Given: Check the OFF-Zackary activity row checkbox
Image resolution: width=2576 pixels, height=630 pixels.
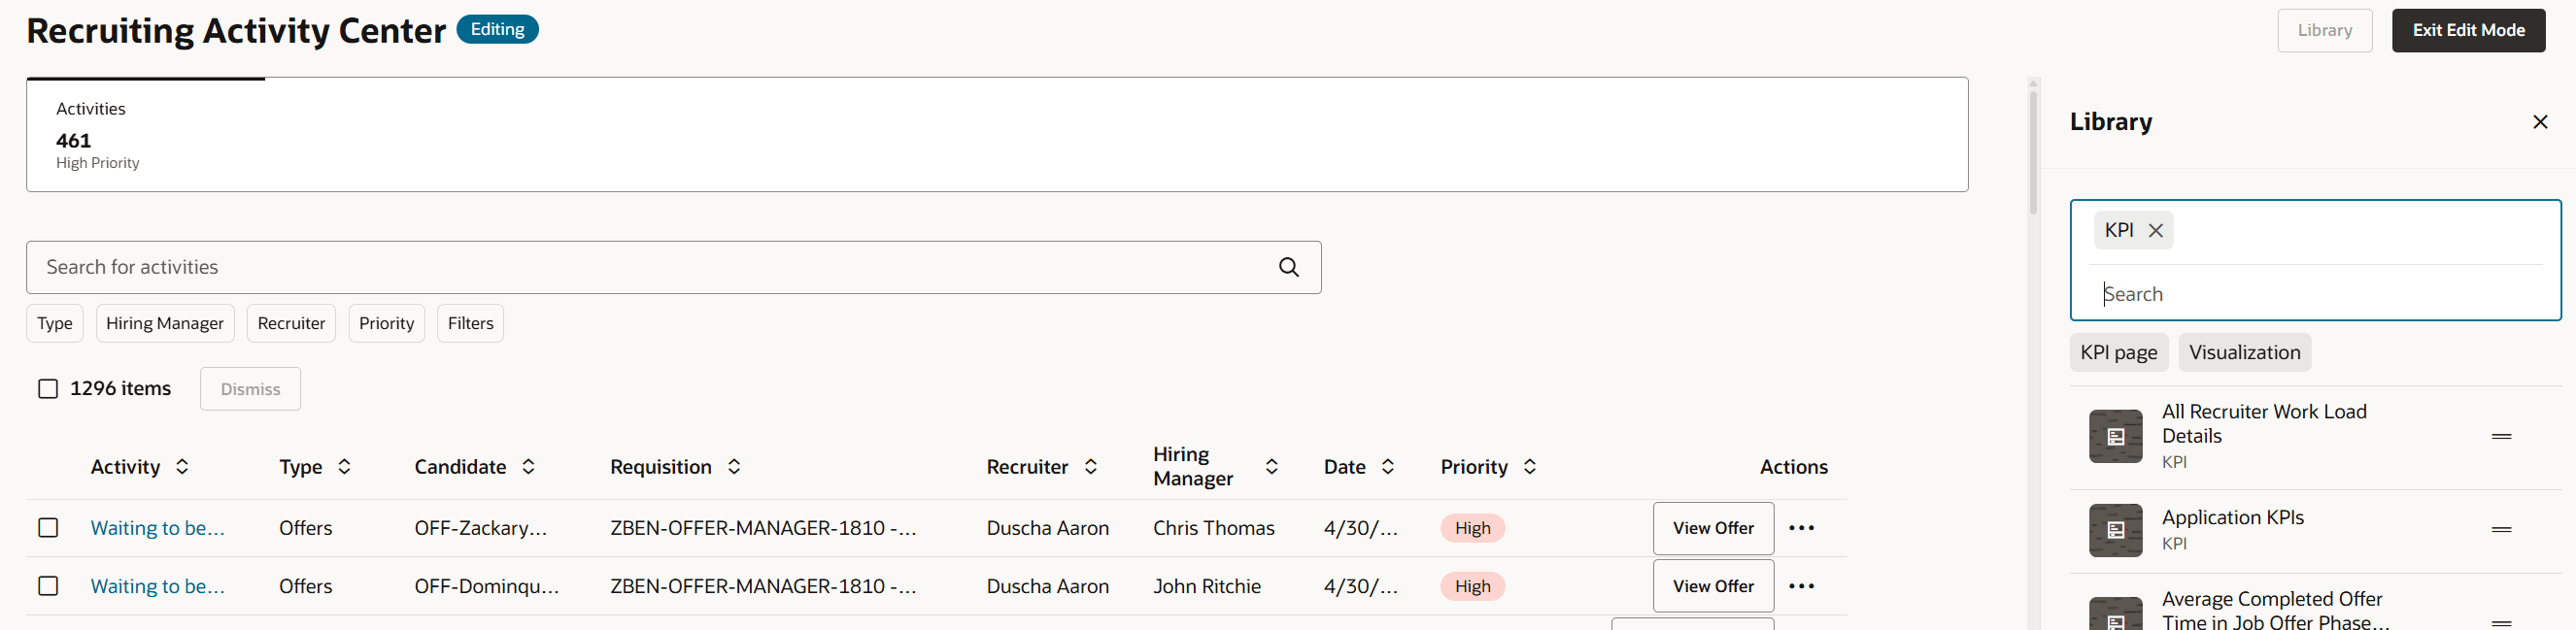Looking at the screenshot, I should click(48, 528).
